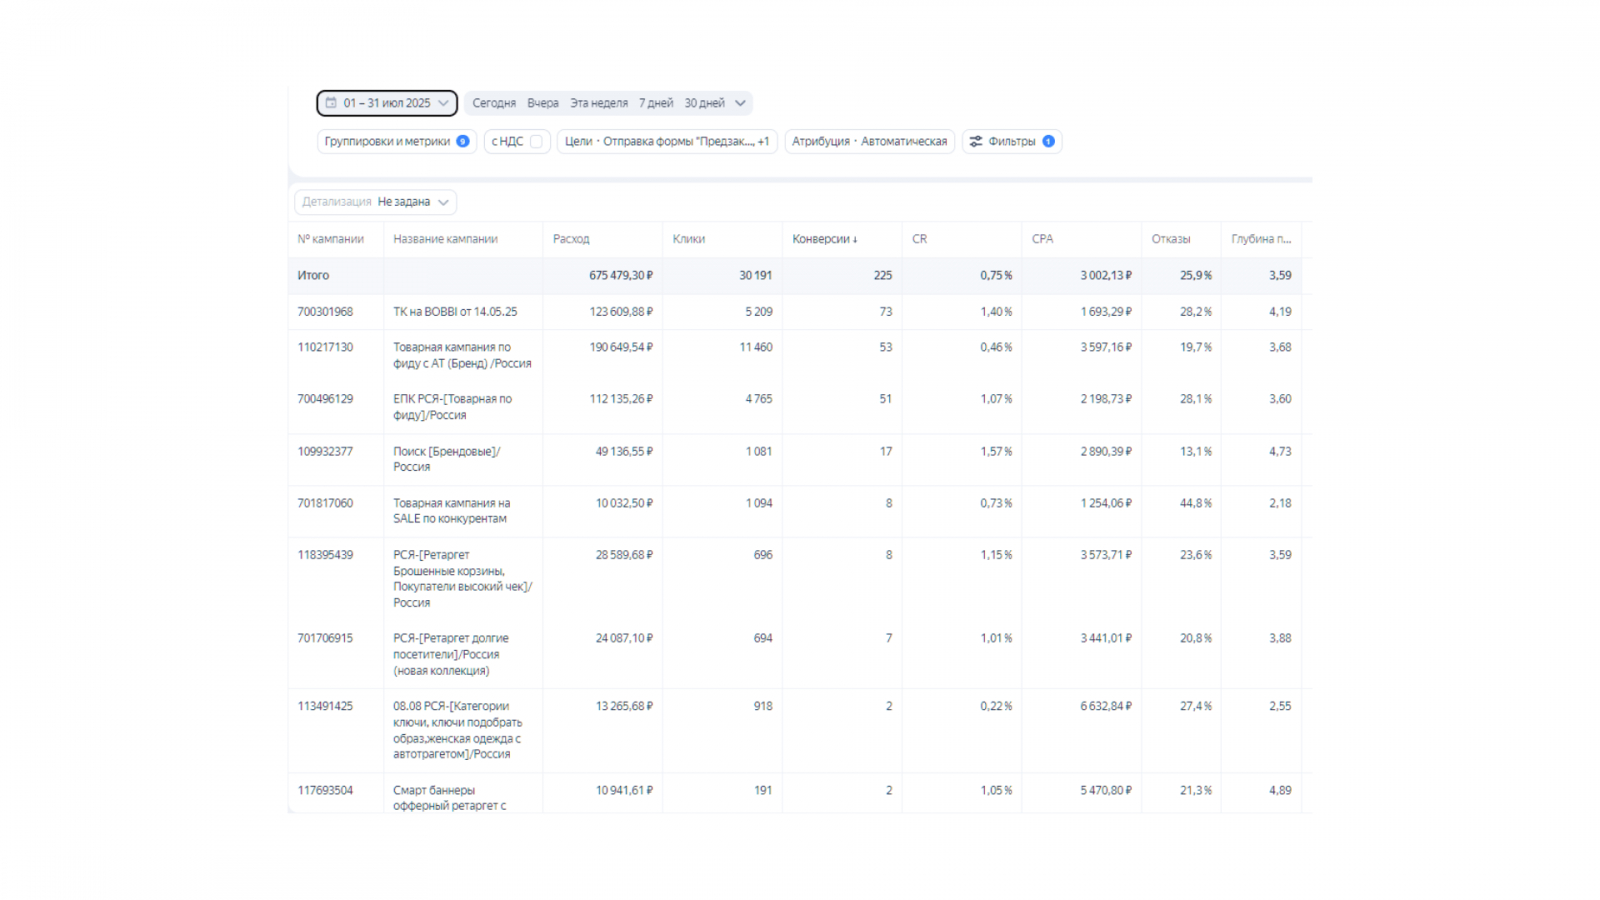Click the sliders icon on Фильтры button
This screenshot has width=1600, height=900.
(976, 142)
